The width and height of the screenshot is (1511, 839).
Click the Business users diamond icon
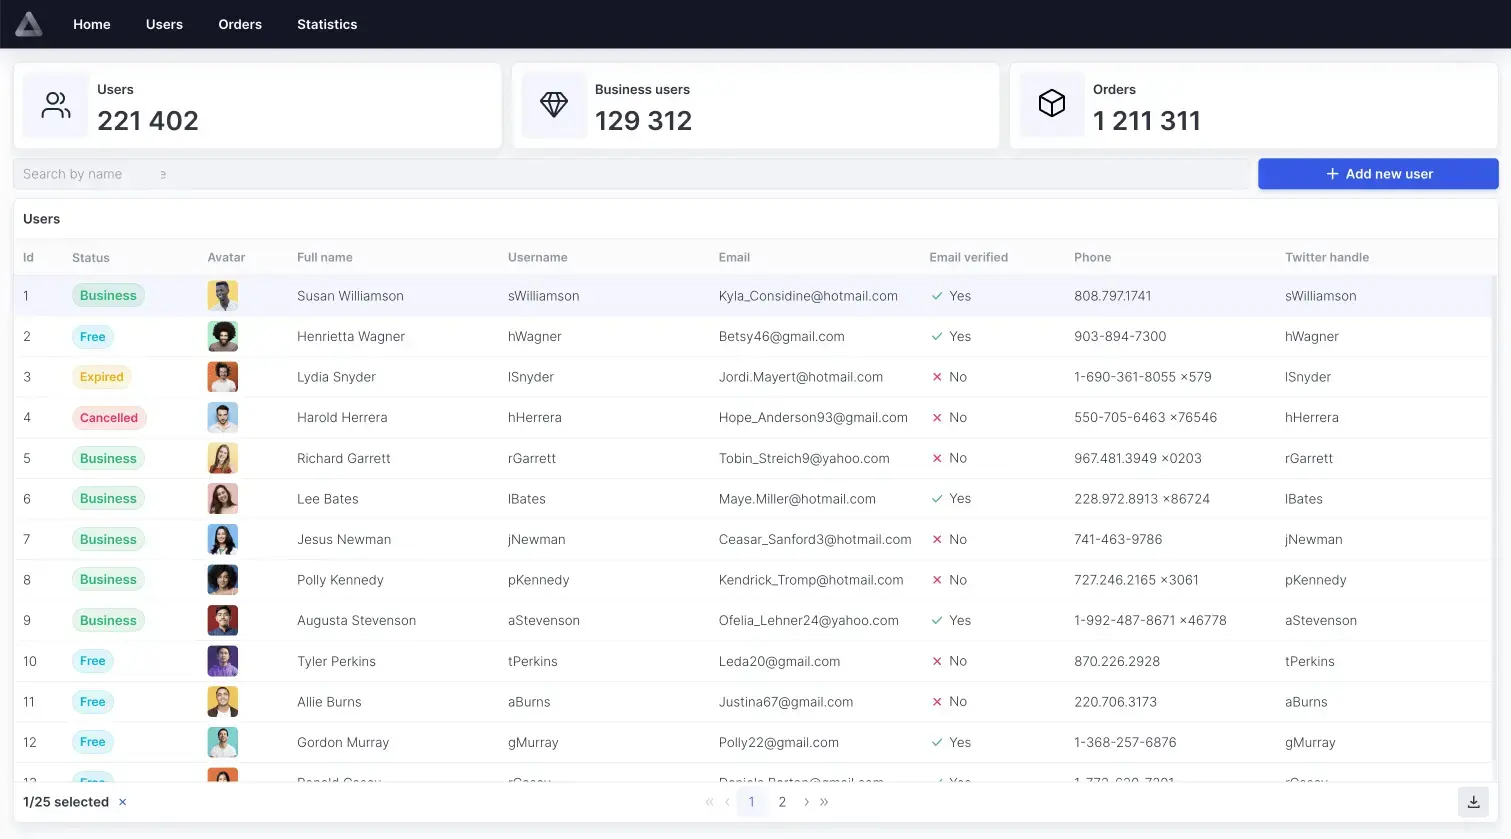point(554,104)
